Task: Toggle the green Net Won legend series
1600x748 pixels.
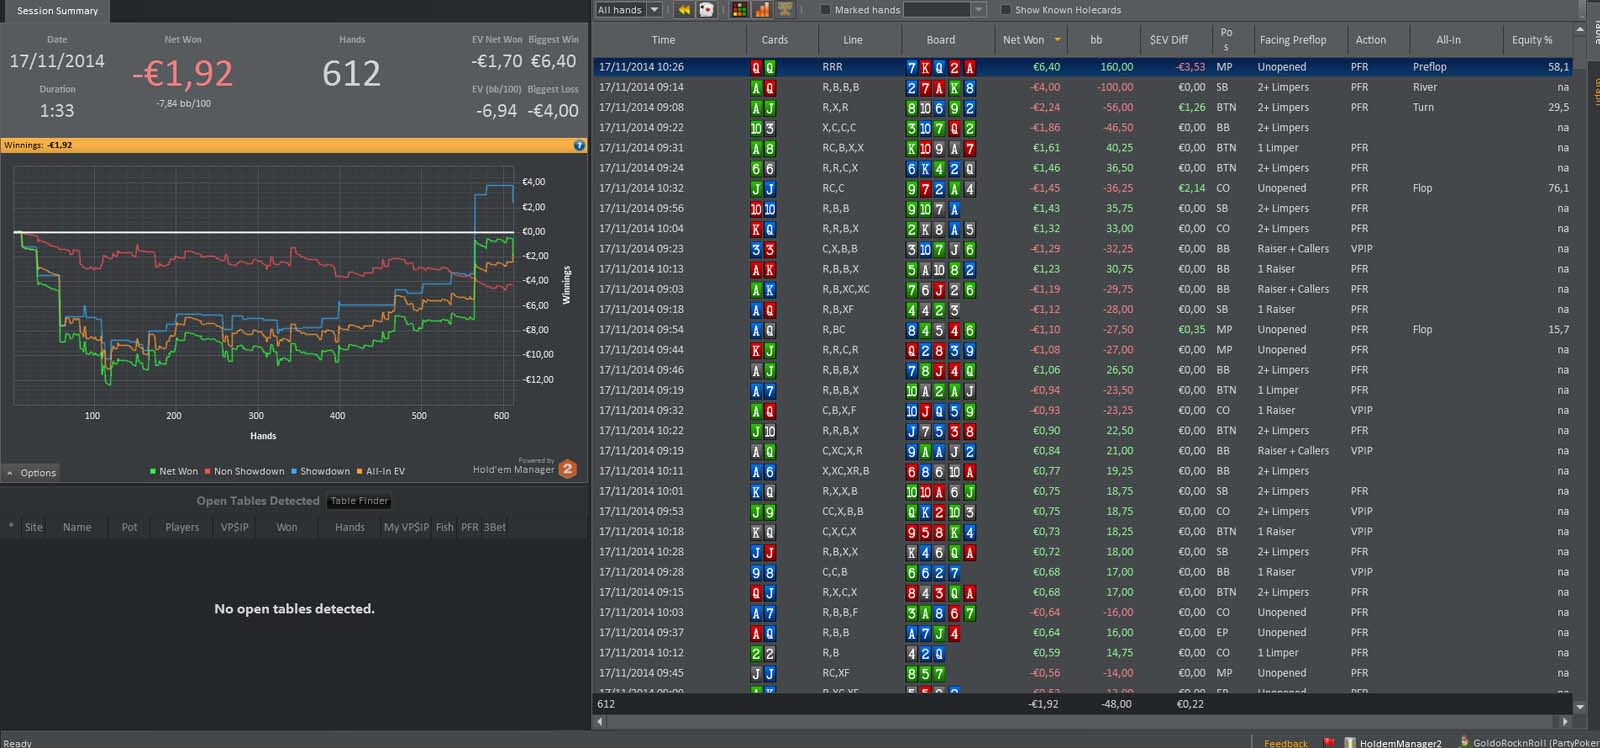Action: click(x=173, y=471)
